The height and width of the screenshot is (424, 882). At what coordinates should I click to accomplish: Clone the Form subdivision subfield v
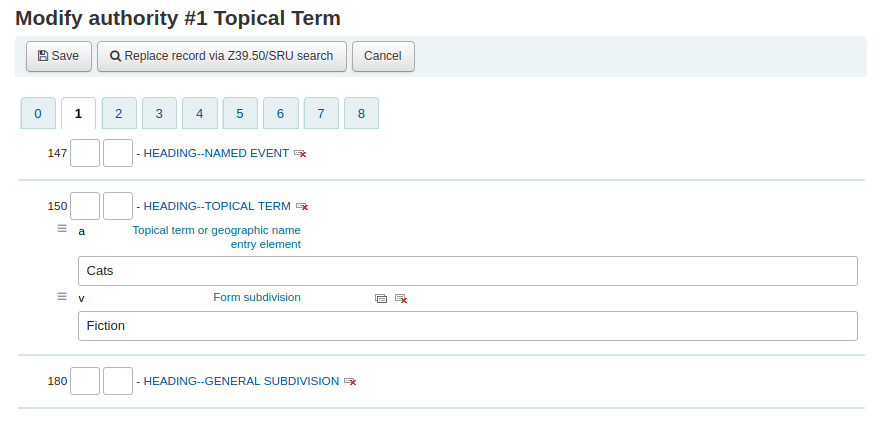pyautogui.click(x=381, y=299)
